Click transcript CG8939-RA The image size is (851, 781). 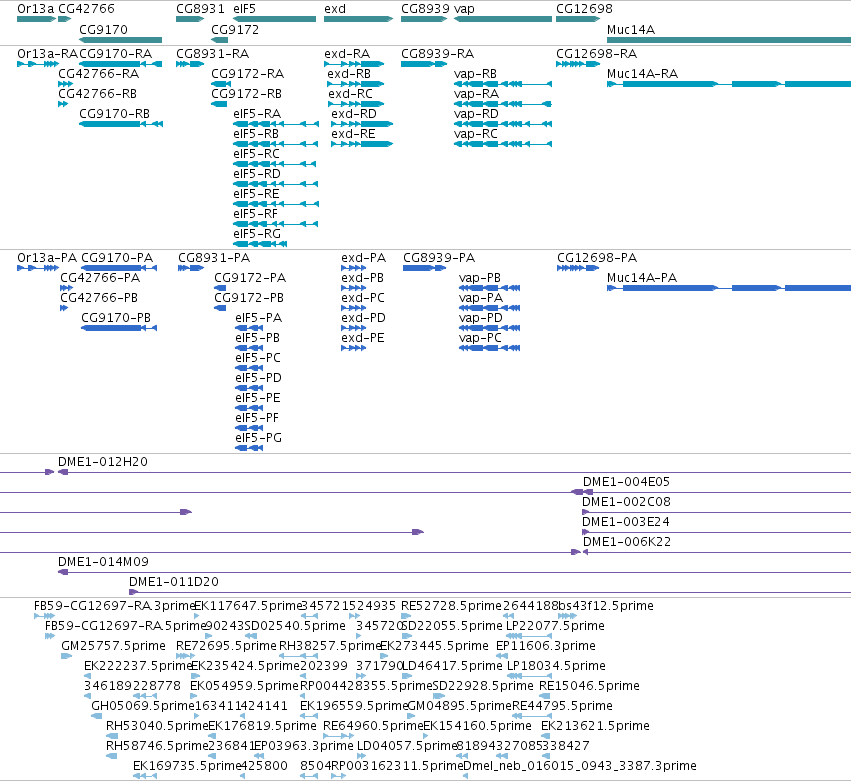point(424,64)
